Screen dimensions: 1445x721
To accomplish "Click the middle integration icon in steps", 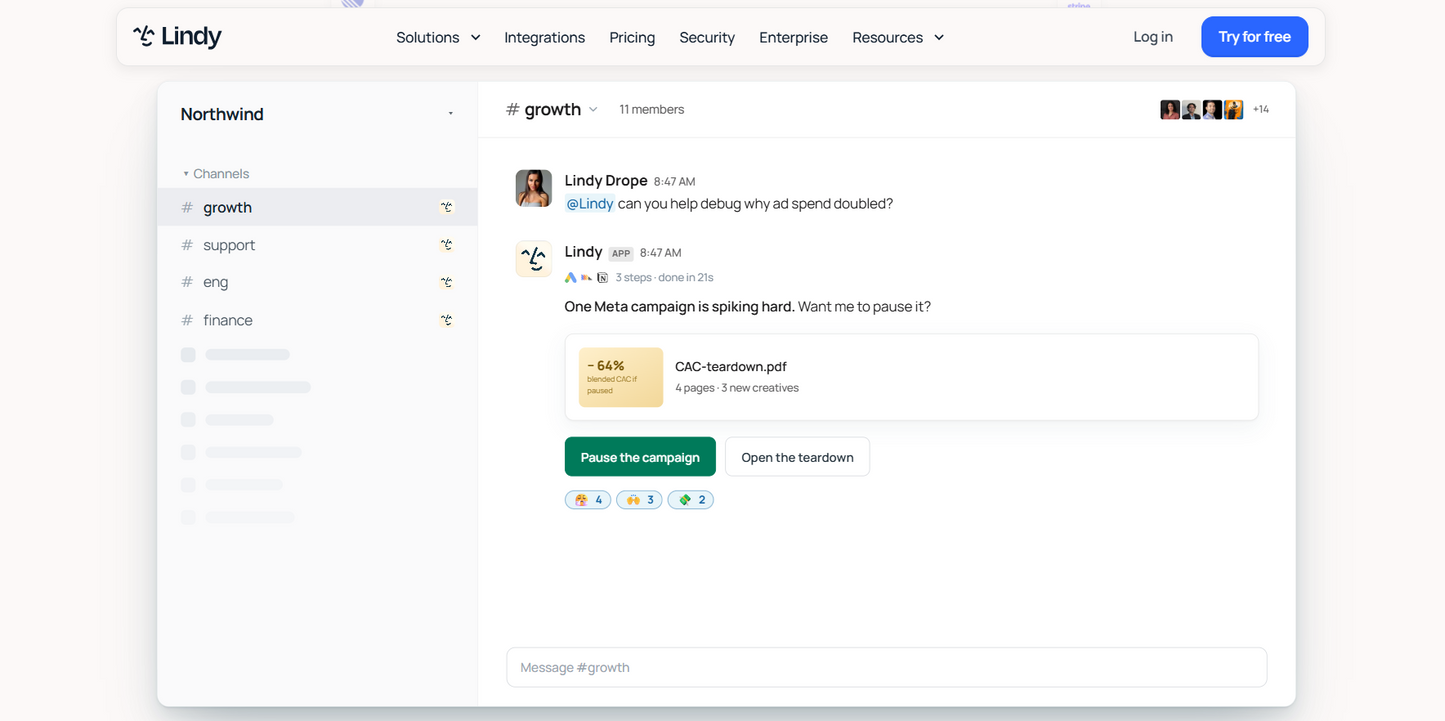I will 587,278.
